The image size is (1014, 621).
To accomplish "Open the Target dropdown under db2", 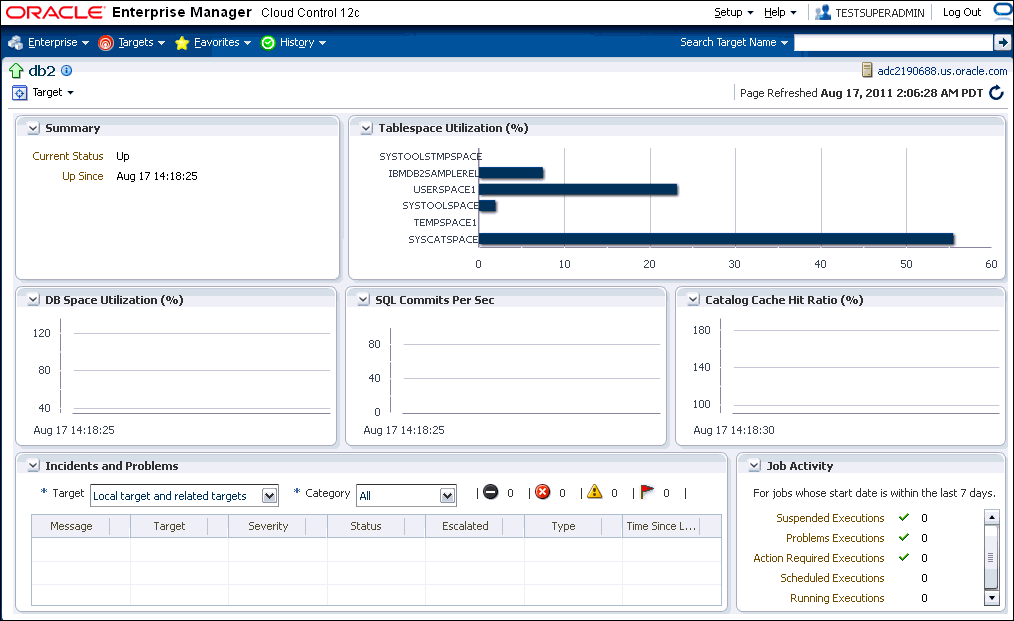I will coord(53,93).
